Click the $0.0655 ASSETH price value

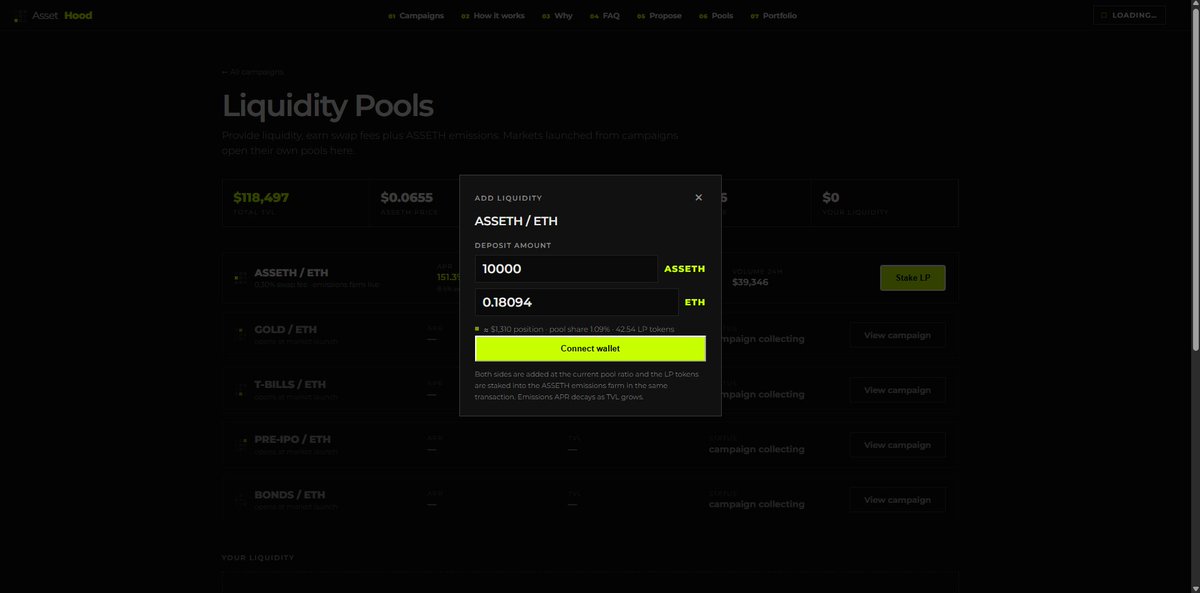pyautogui.click(x=407, y=197)
